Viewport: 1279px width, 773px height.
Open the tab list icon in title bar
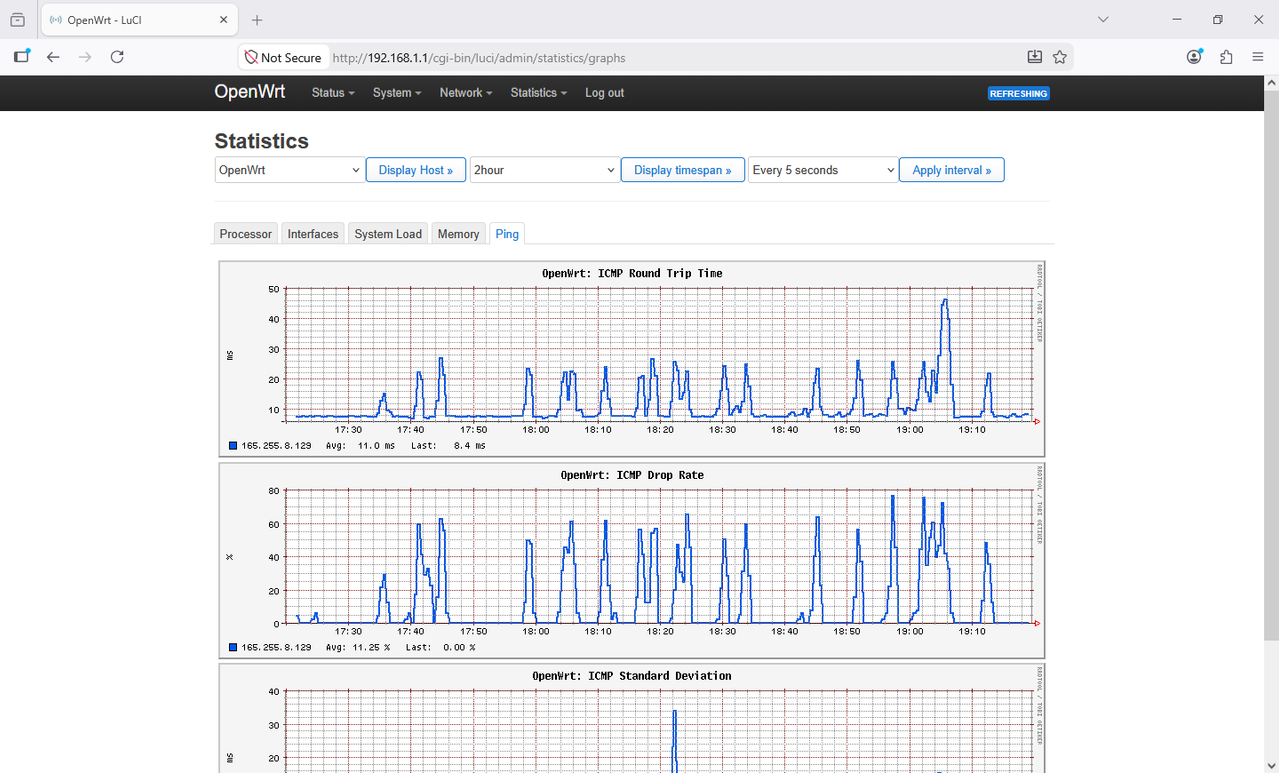[17, 20]
